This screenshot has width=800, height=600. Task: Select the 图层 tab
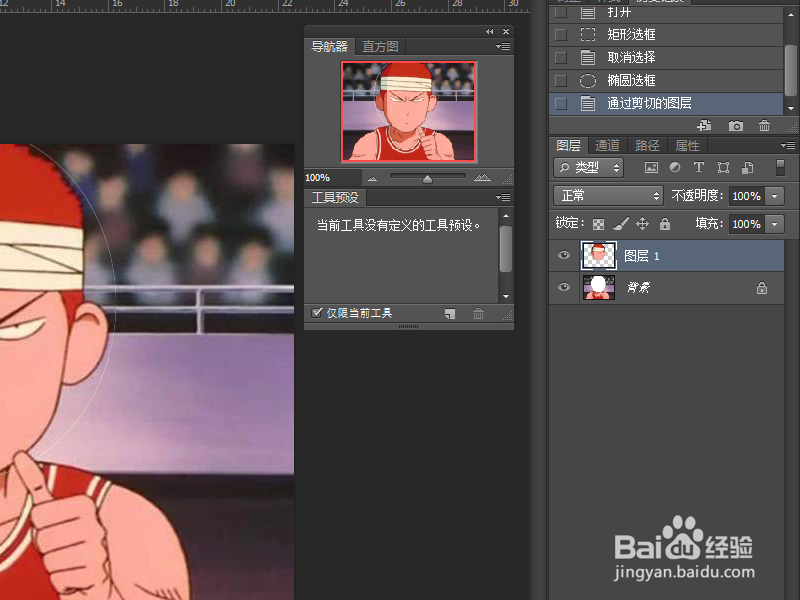coord(568,145)
